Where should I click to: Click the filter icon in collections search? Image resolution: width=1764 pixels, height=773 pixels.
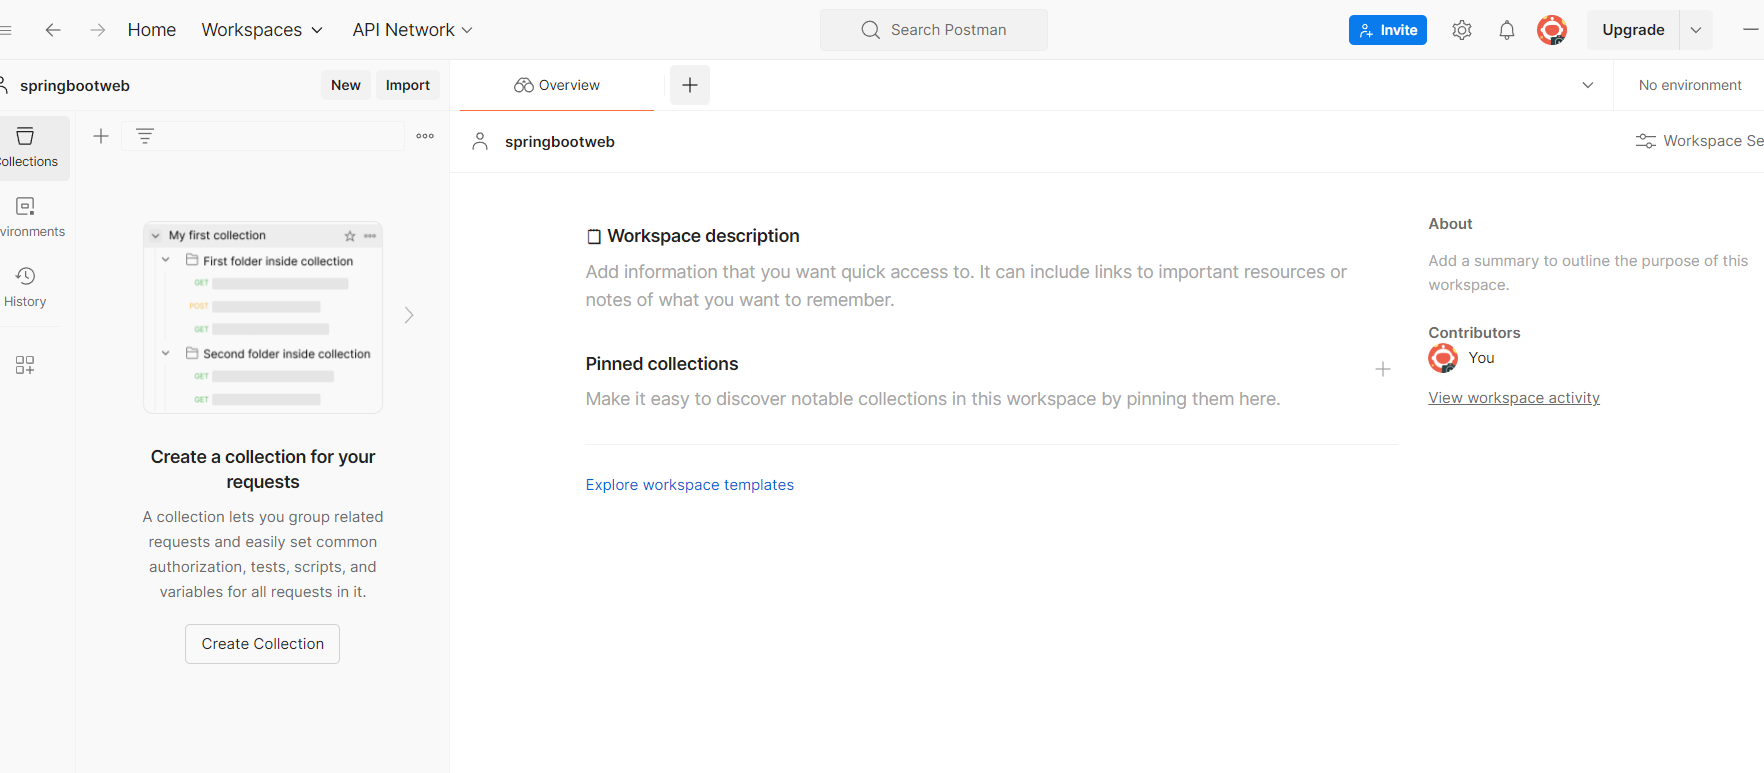pyautogui.click(x=145, y=136)
